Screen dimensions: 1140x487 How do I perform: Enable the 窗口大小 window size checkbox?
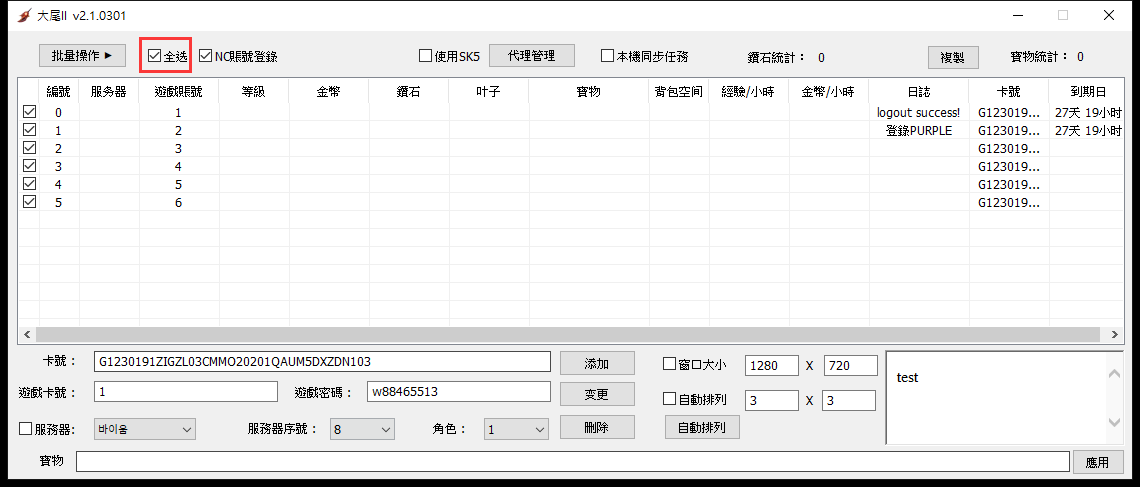(670, 364)
